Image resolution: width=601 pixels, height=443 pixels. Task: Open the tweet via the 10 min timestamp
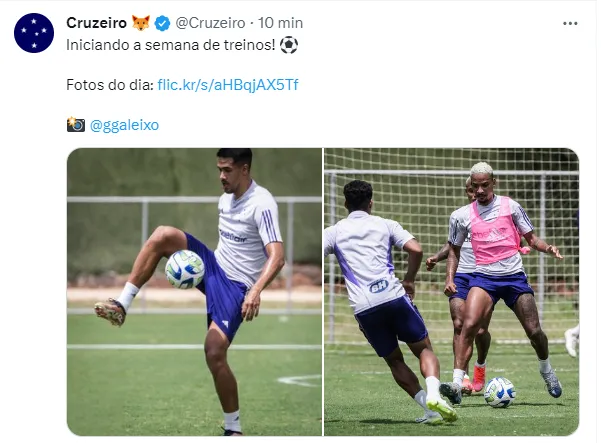280,23
